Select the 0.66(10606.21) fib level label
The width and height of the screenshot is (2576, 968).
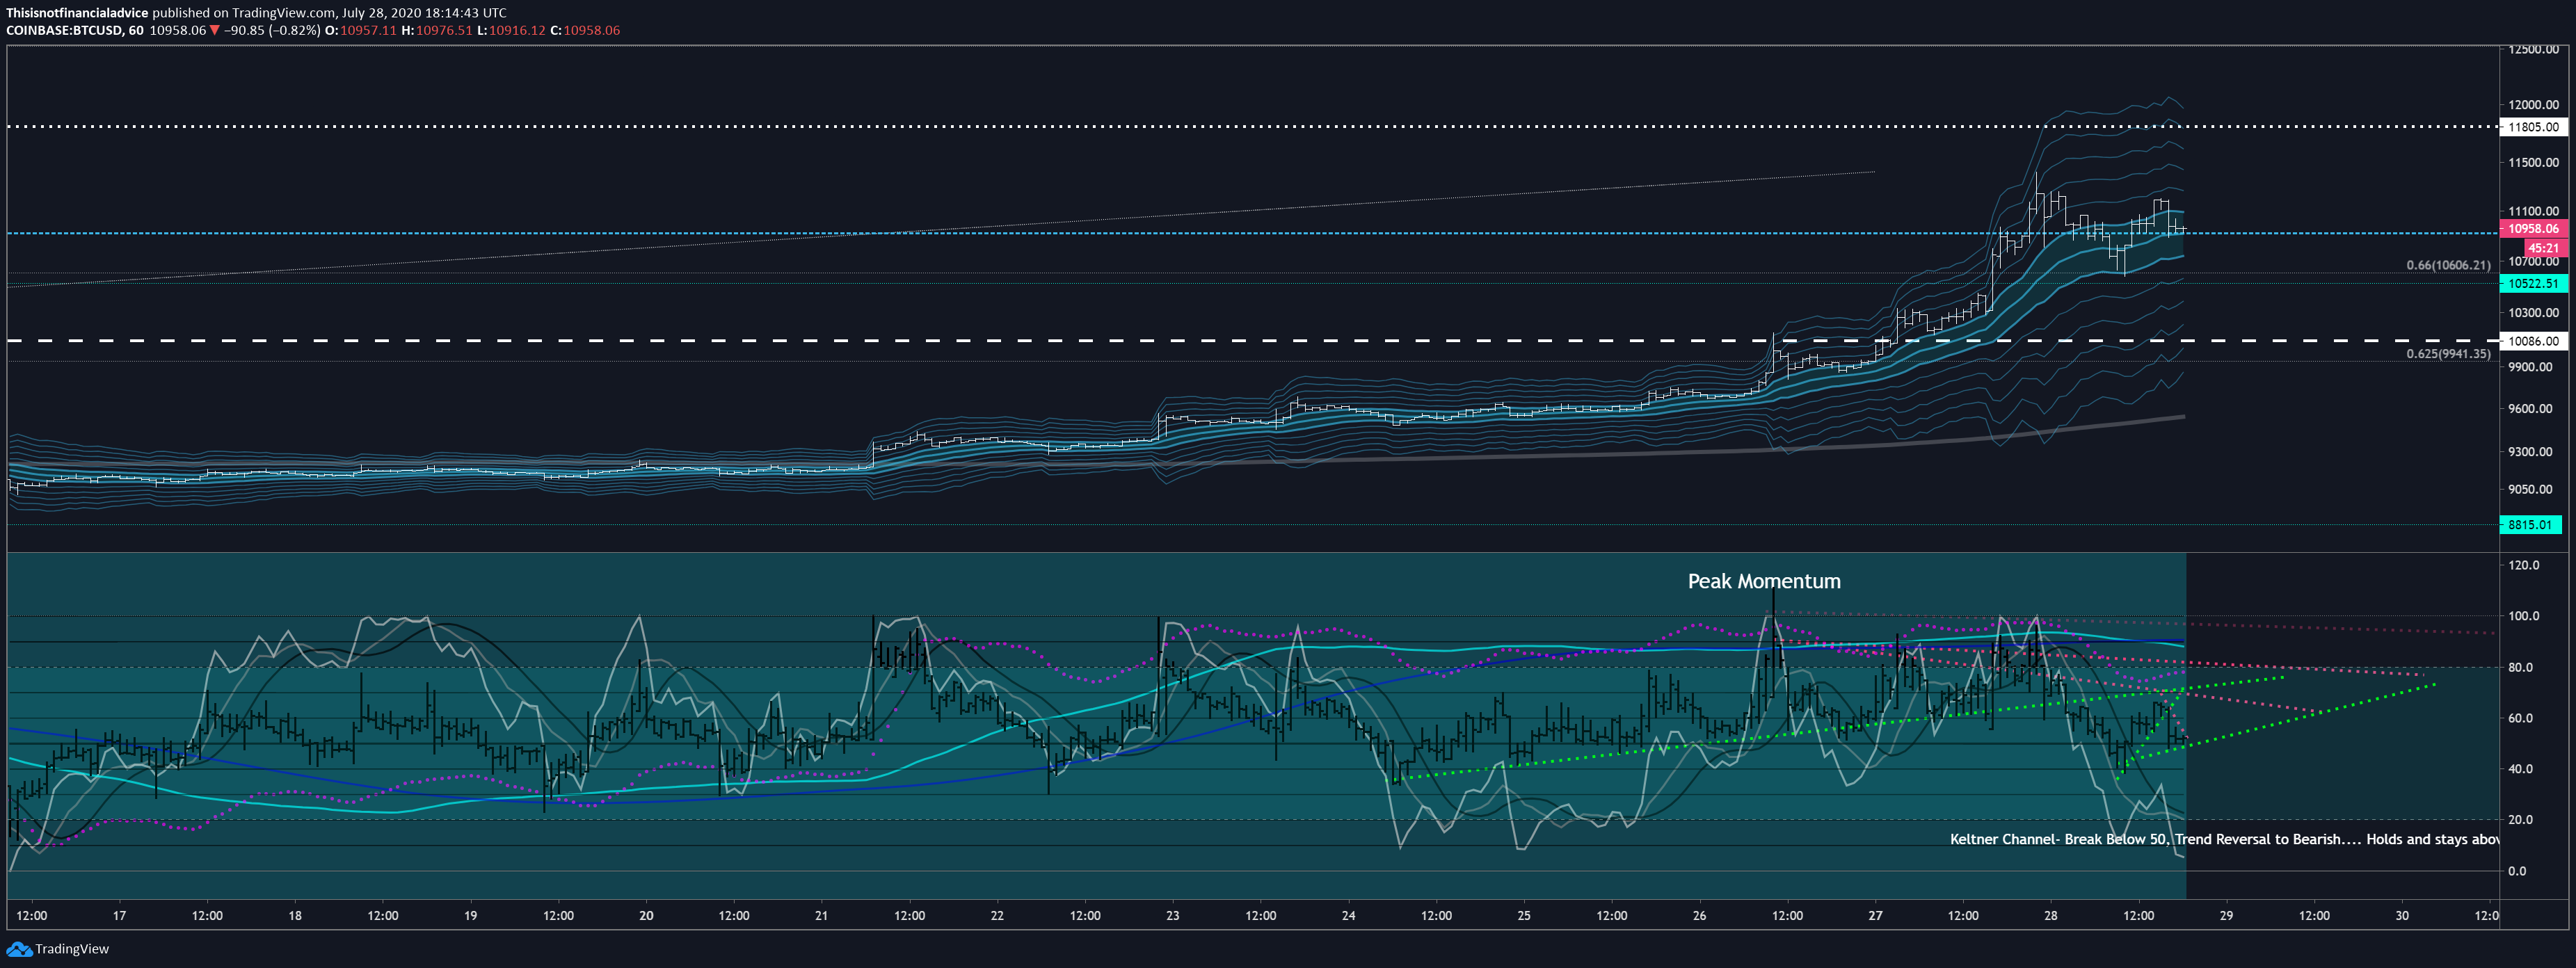click(x=2448, y=265)
